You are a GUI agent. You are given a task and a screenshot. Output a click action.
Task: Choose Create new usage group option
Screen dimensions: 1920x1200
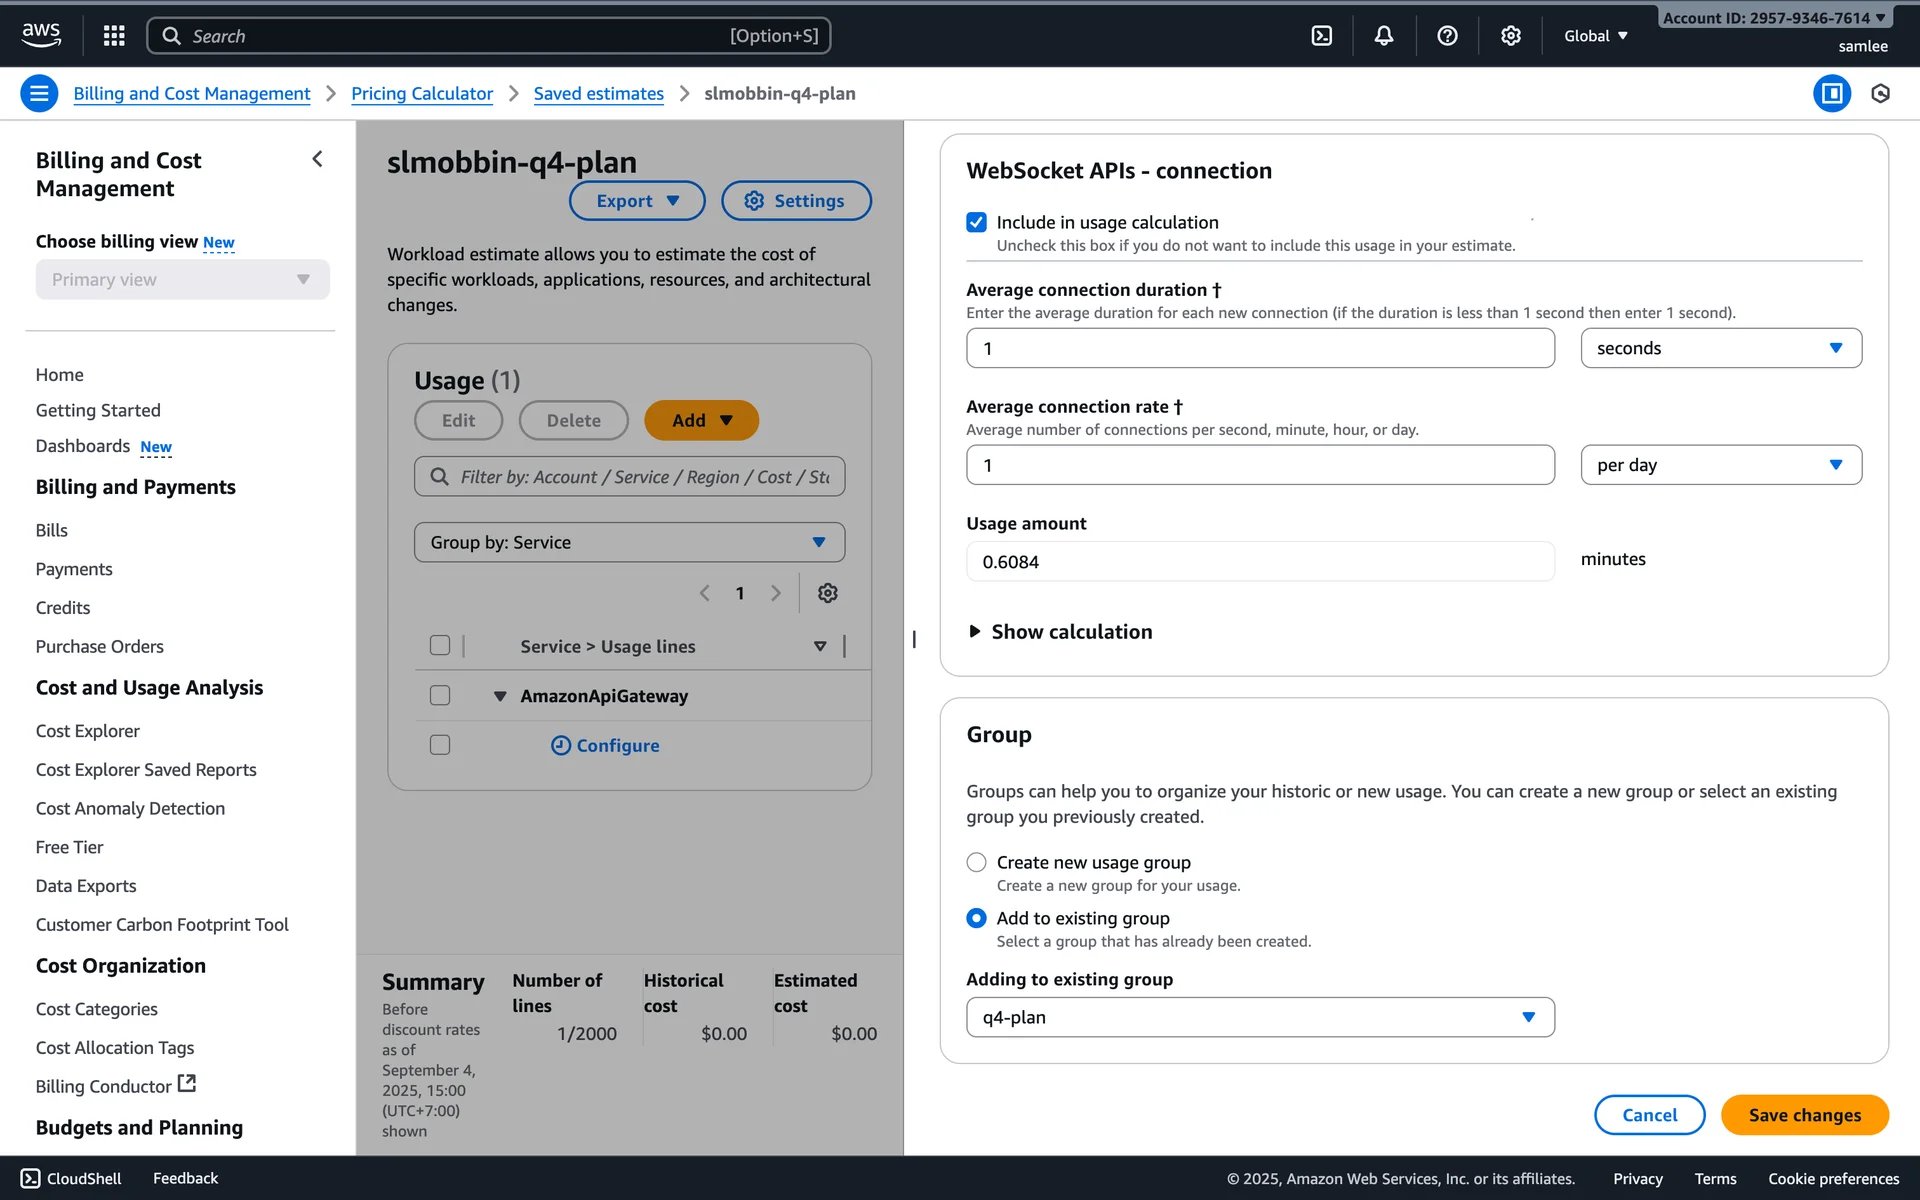click(977, 862)
